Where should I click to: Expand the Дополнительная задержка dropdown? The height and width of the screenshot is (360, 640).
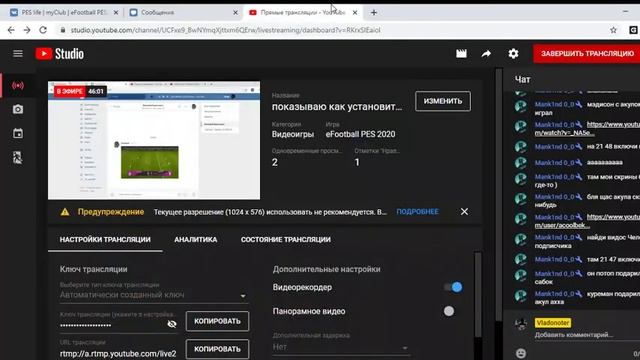click(341, 347)
